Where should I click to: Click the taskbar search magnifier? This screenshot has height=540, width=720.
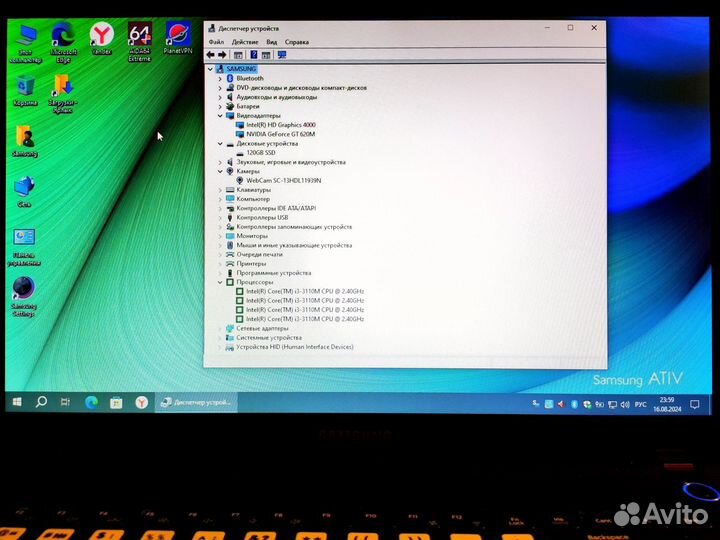pos(41,403)
